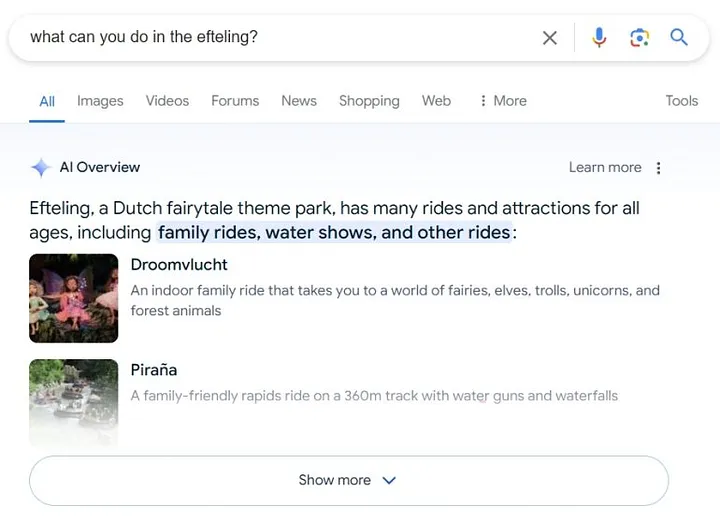
Task: Start voice search with microphone icon
Action: pos(599,37)
